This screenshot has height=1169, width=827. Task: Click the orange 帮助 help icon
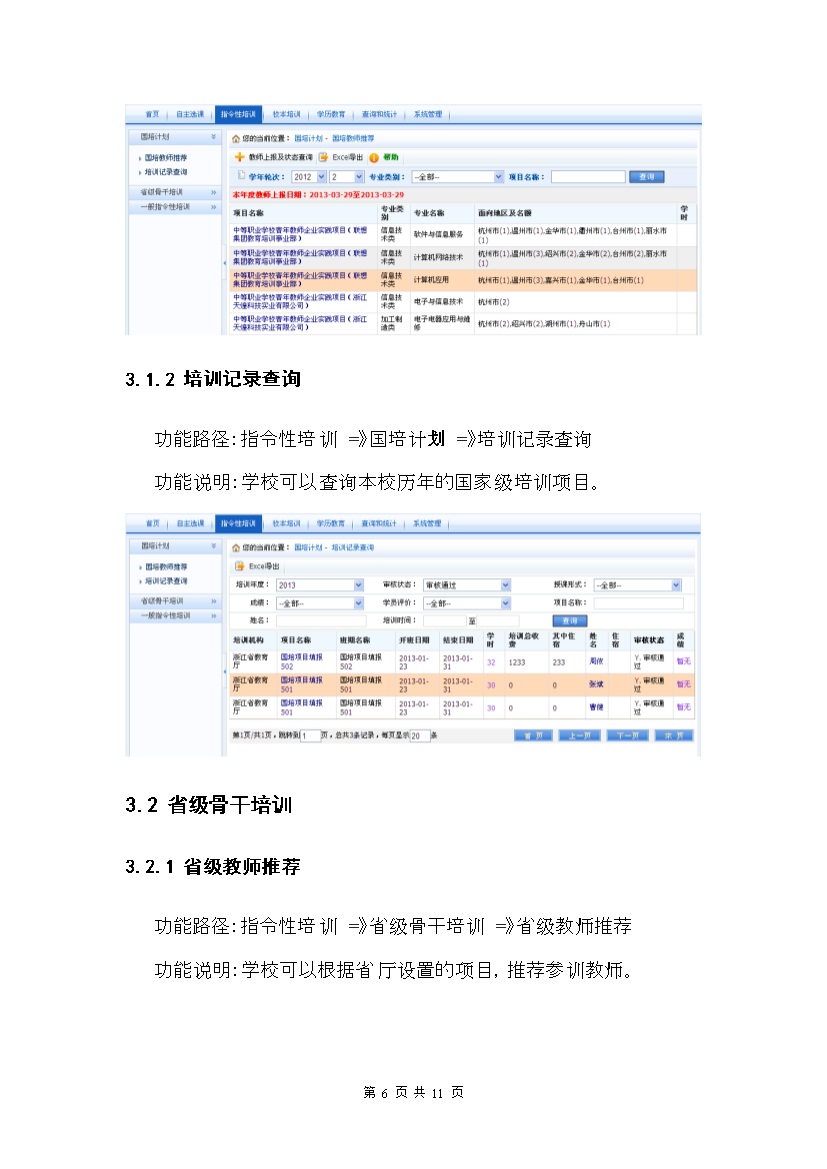(374, 158)
